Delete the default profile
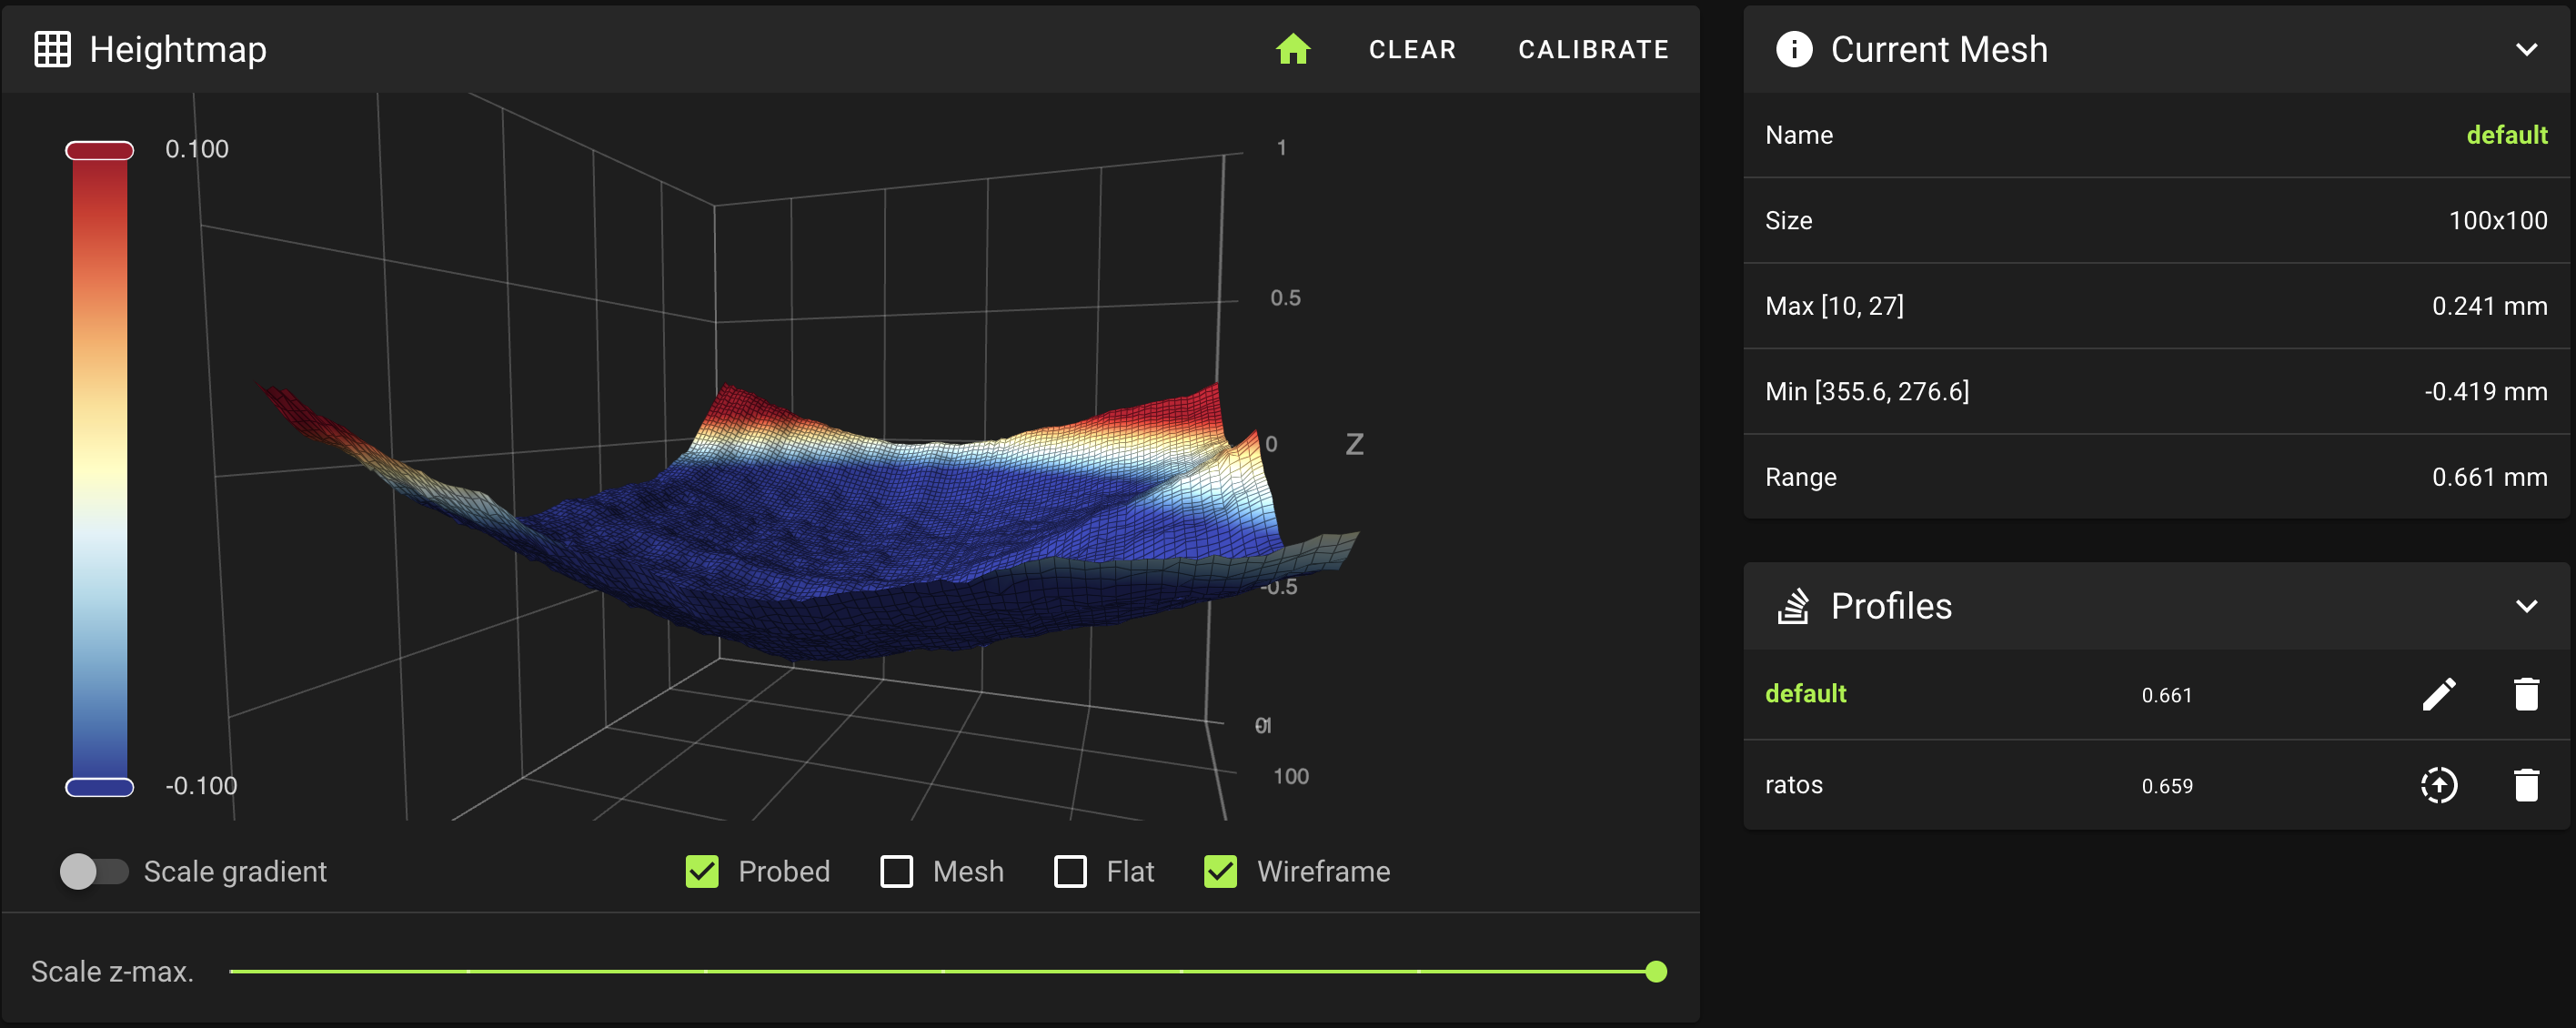The height and width of the screenshot is (1028, 2576). [x=2525, y=694]
